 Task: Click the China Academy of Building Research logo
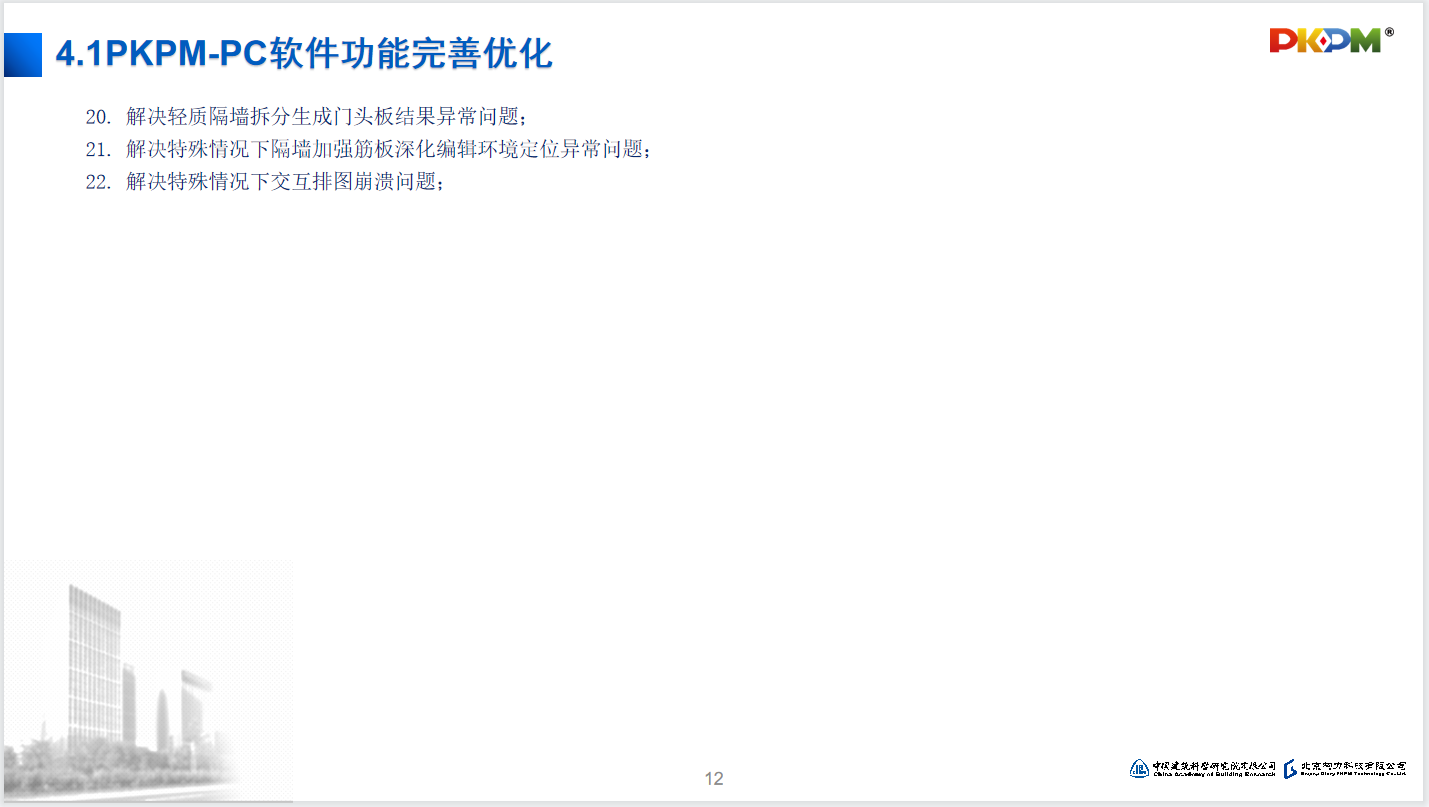1203,768
